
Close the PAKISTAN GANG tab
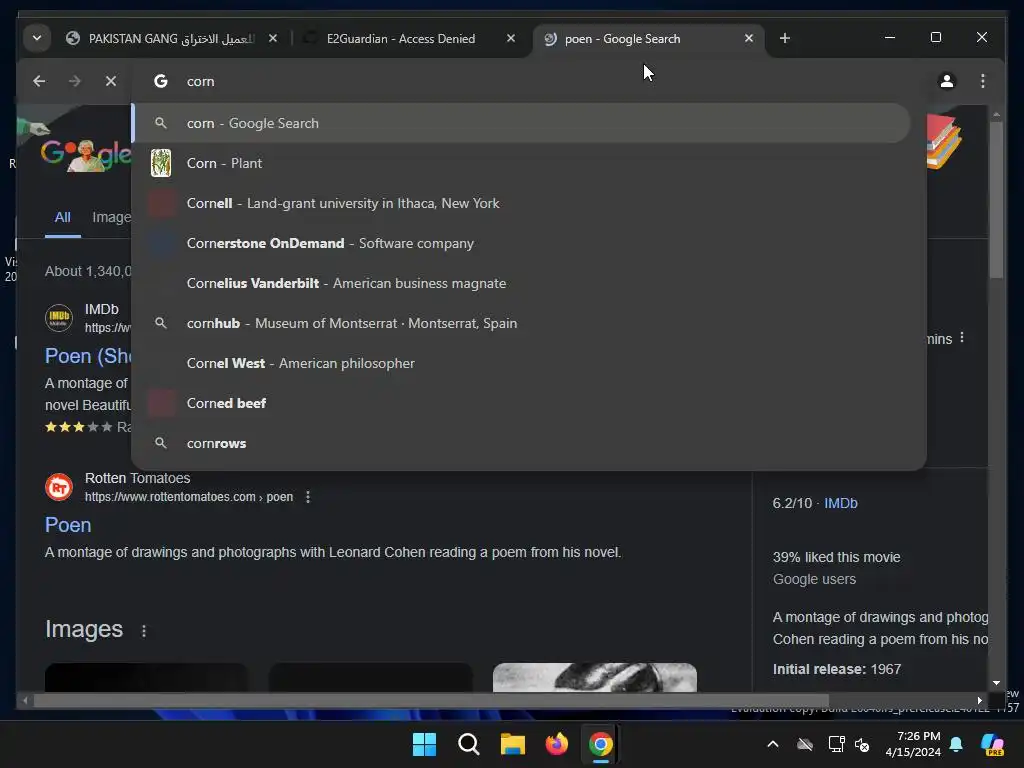pos(273,39)
